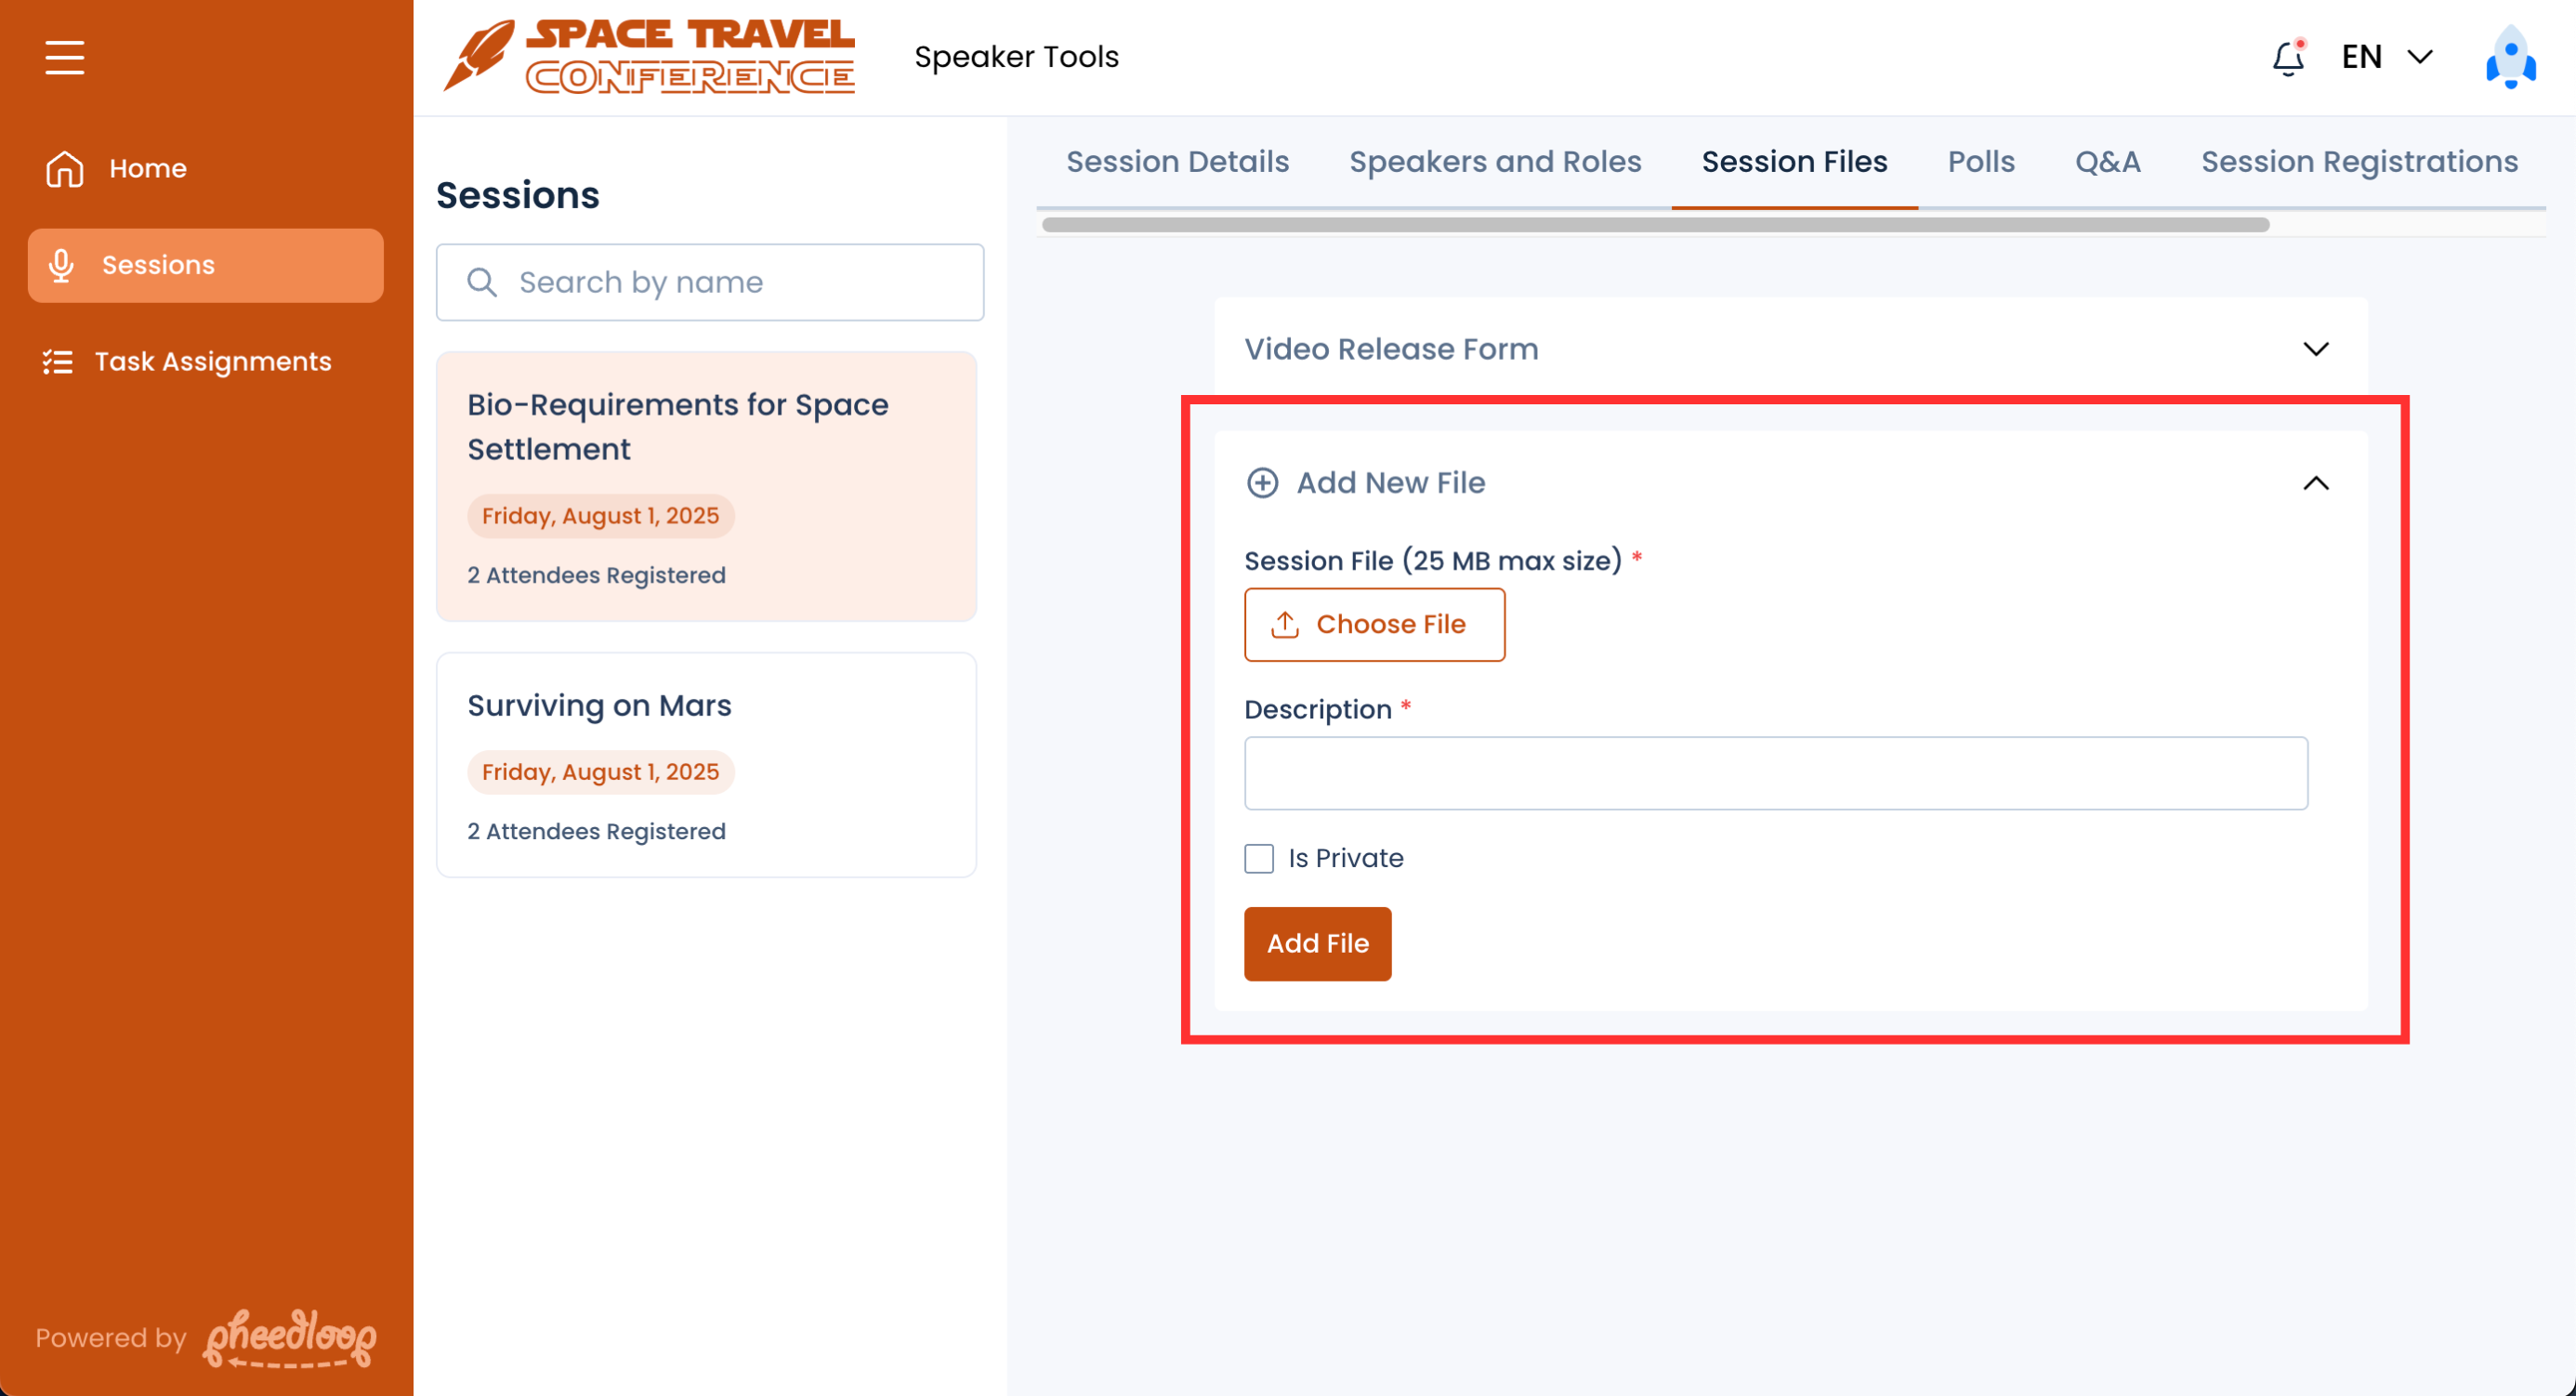
Task: Click the Space Travel Conference logo
Action: pos(649,57)
